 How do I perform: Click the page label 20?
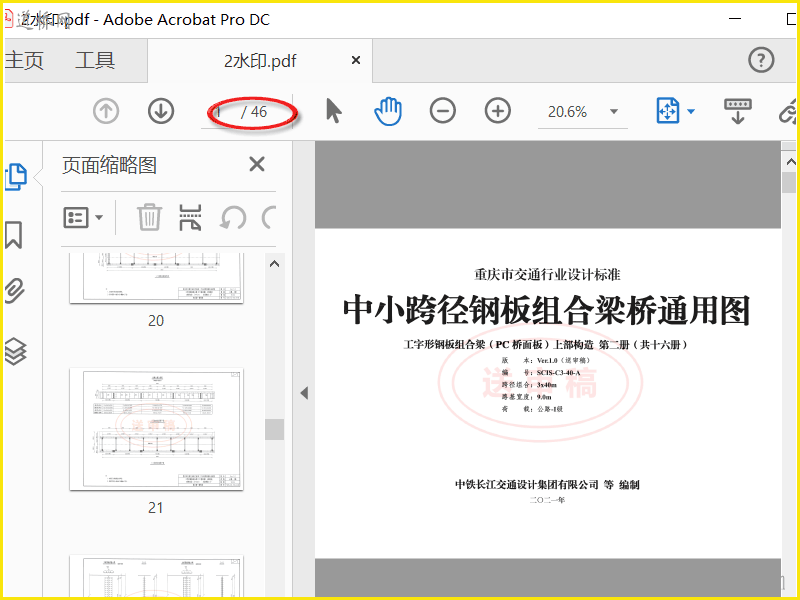coord(156,320)
